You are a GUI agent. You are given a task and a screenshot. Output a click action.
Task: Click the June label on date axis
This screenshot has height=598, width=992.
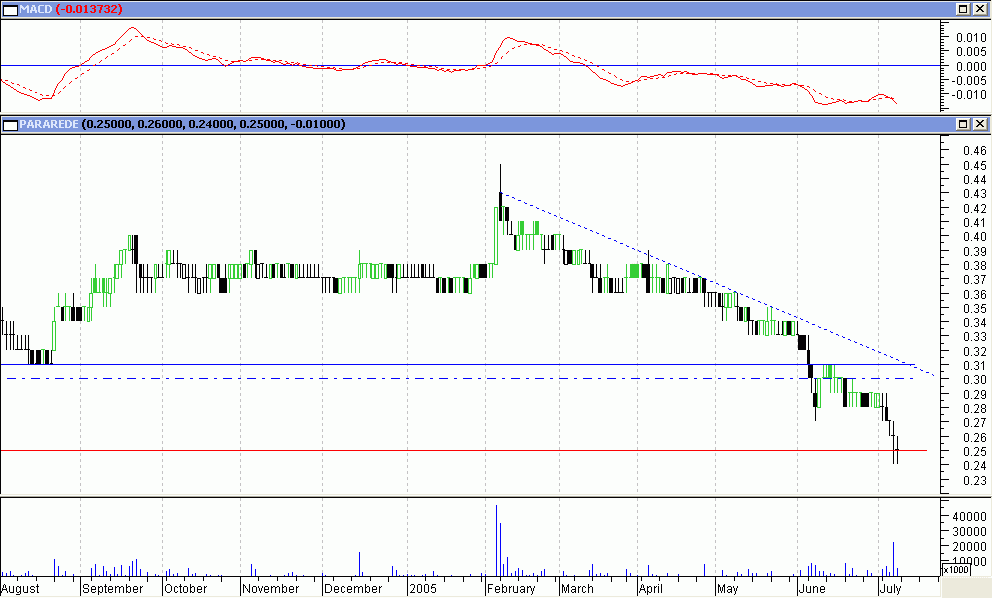click(x=812, y=589)
